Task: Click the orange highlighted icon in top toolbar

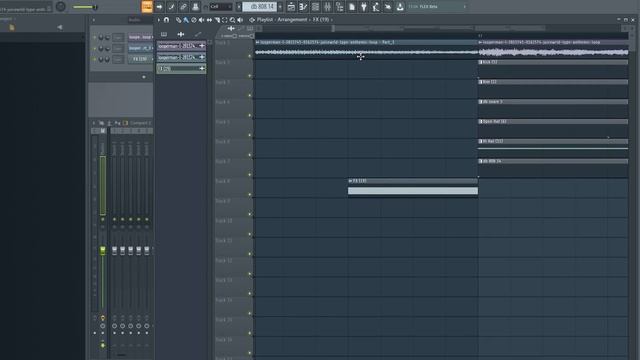Action: pos(147,7)
